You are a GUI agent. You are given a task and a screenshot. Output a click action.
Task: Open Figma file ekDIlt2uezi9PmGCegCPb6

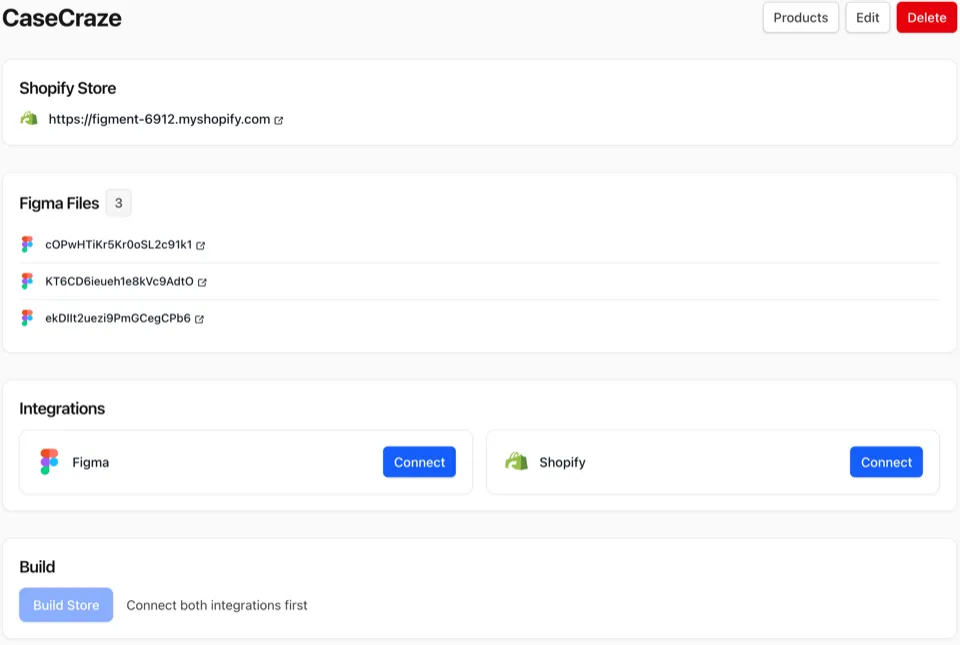118,318
